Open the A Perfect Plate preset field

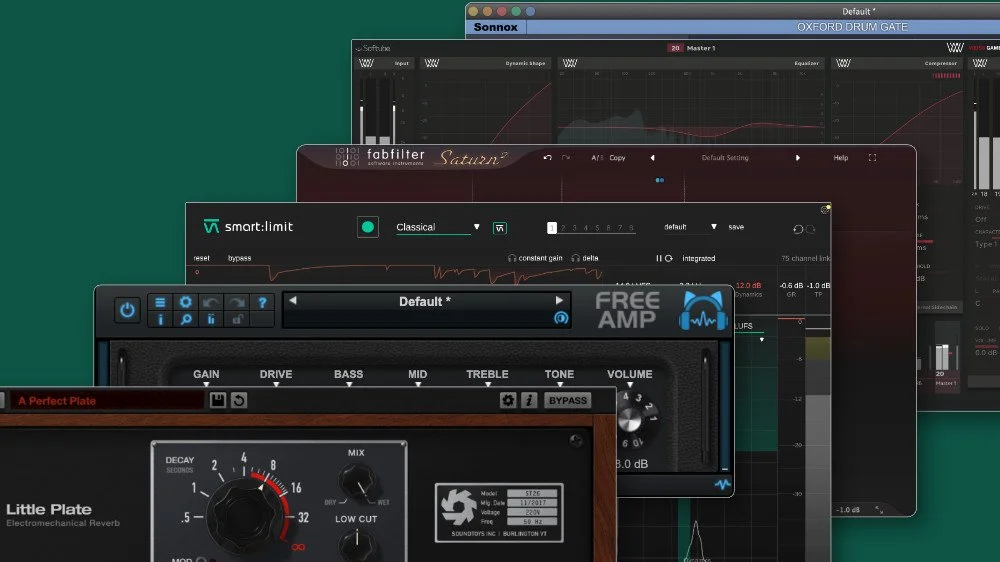pyautogui.click(x=107, y=401)
